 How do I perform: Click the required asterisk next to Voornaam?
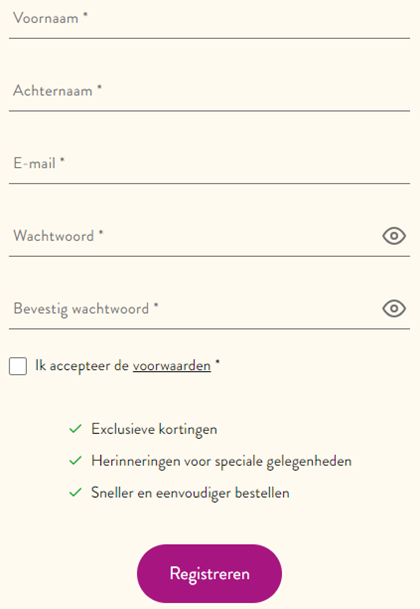[85, 15]
